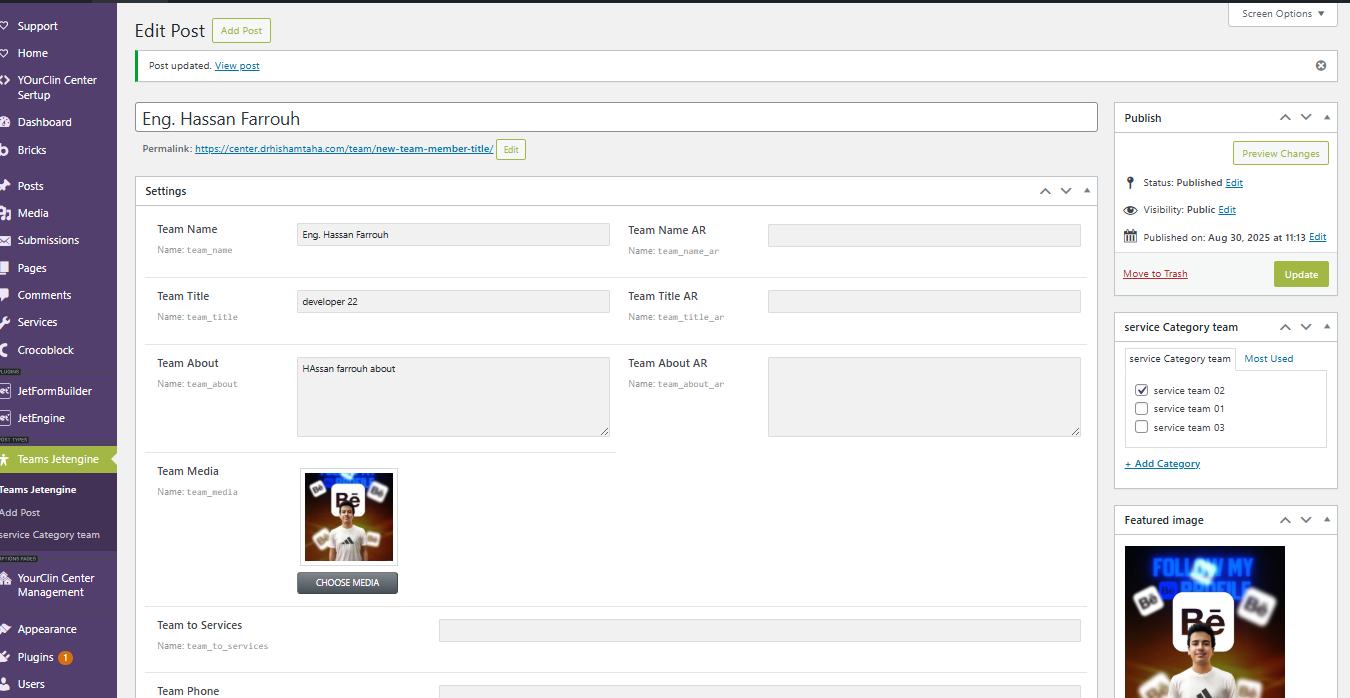
Task: Open Add Post in Teams submenu
Action: [20, 512]
